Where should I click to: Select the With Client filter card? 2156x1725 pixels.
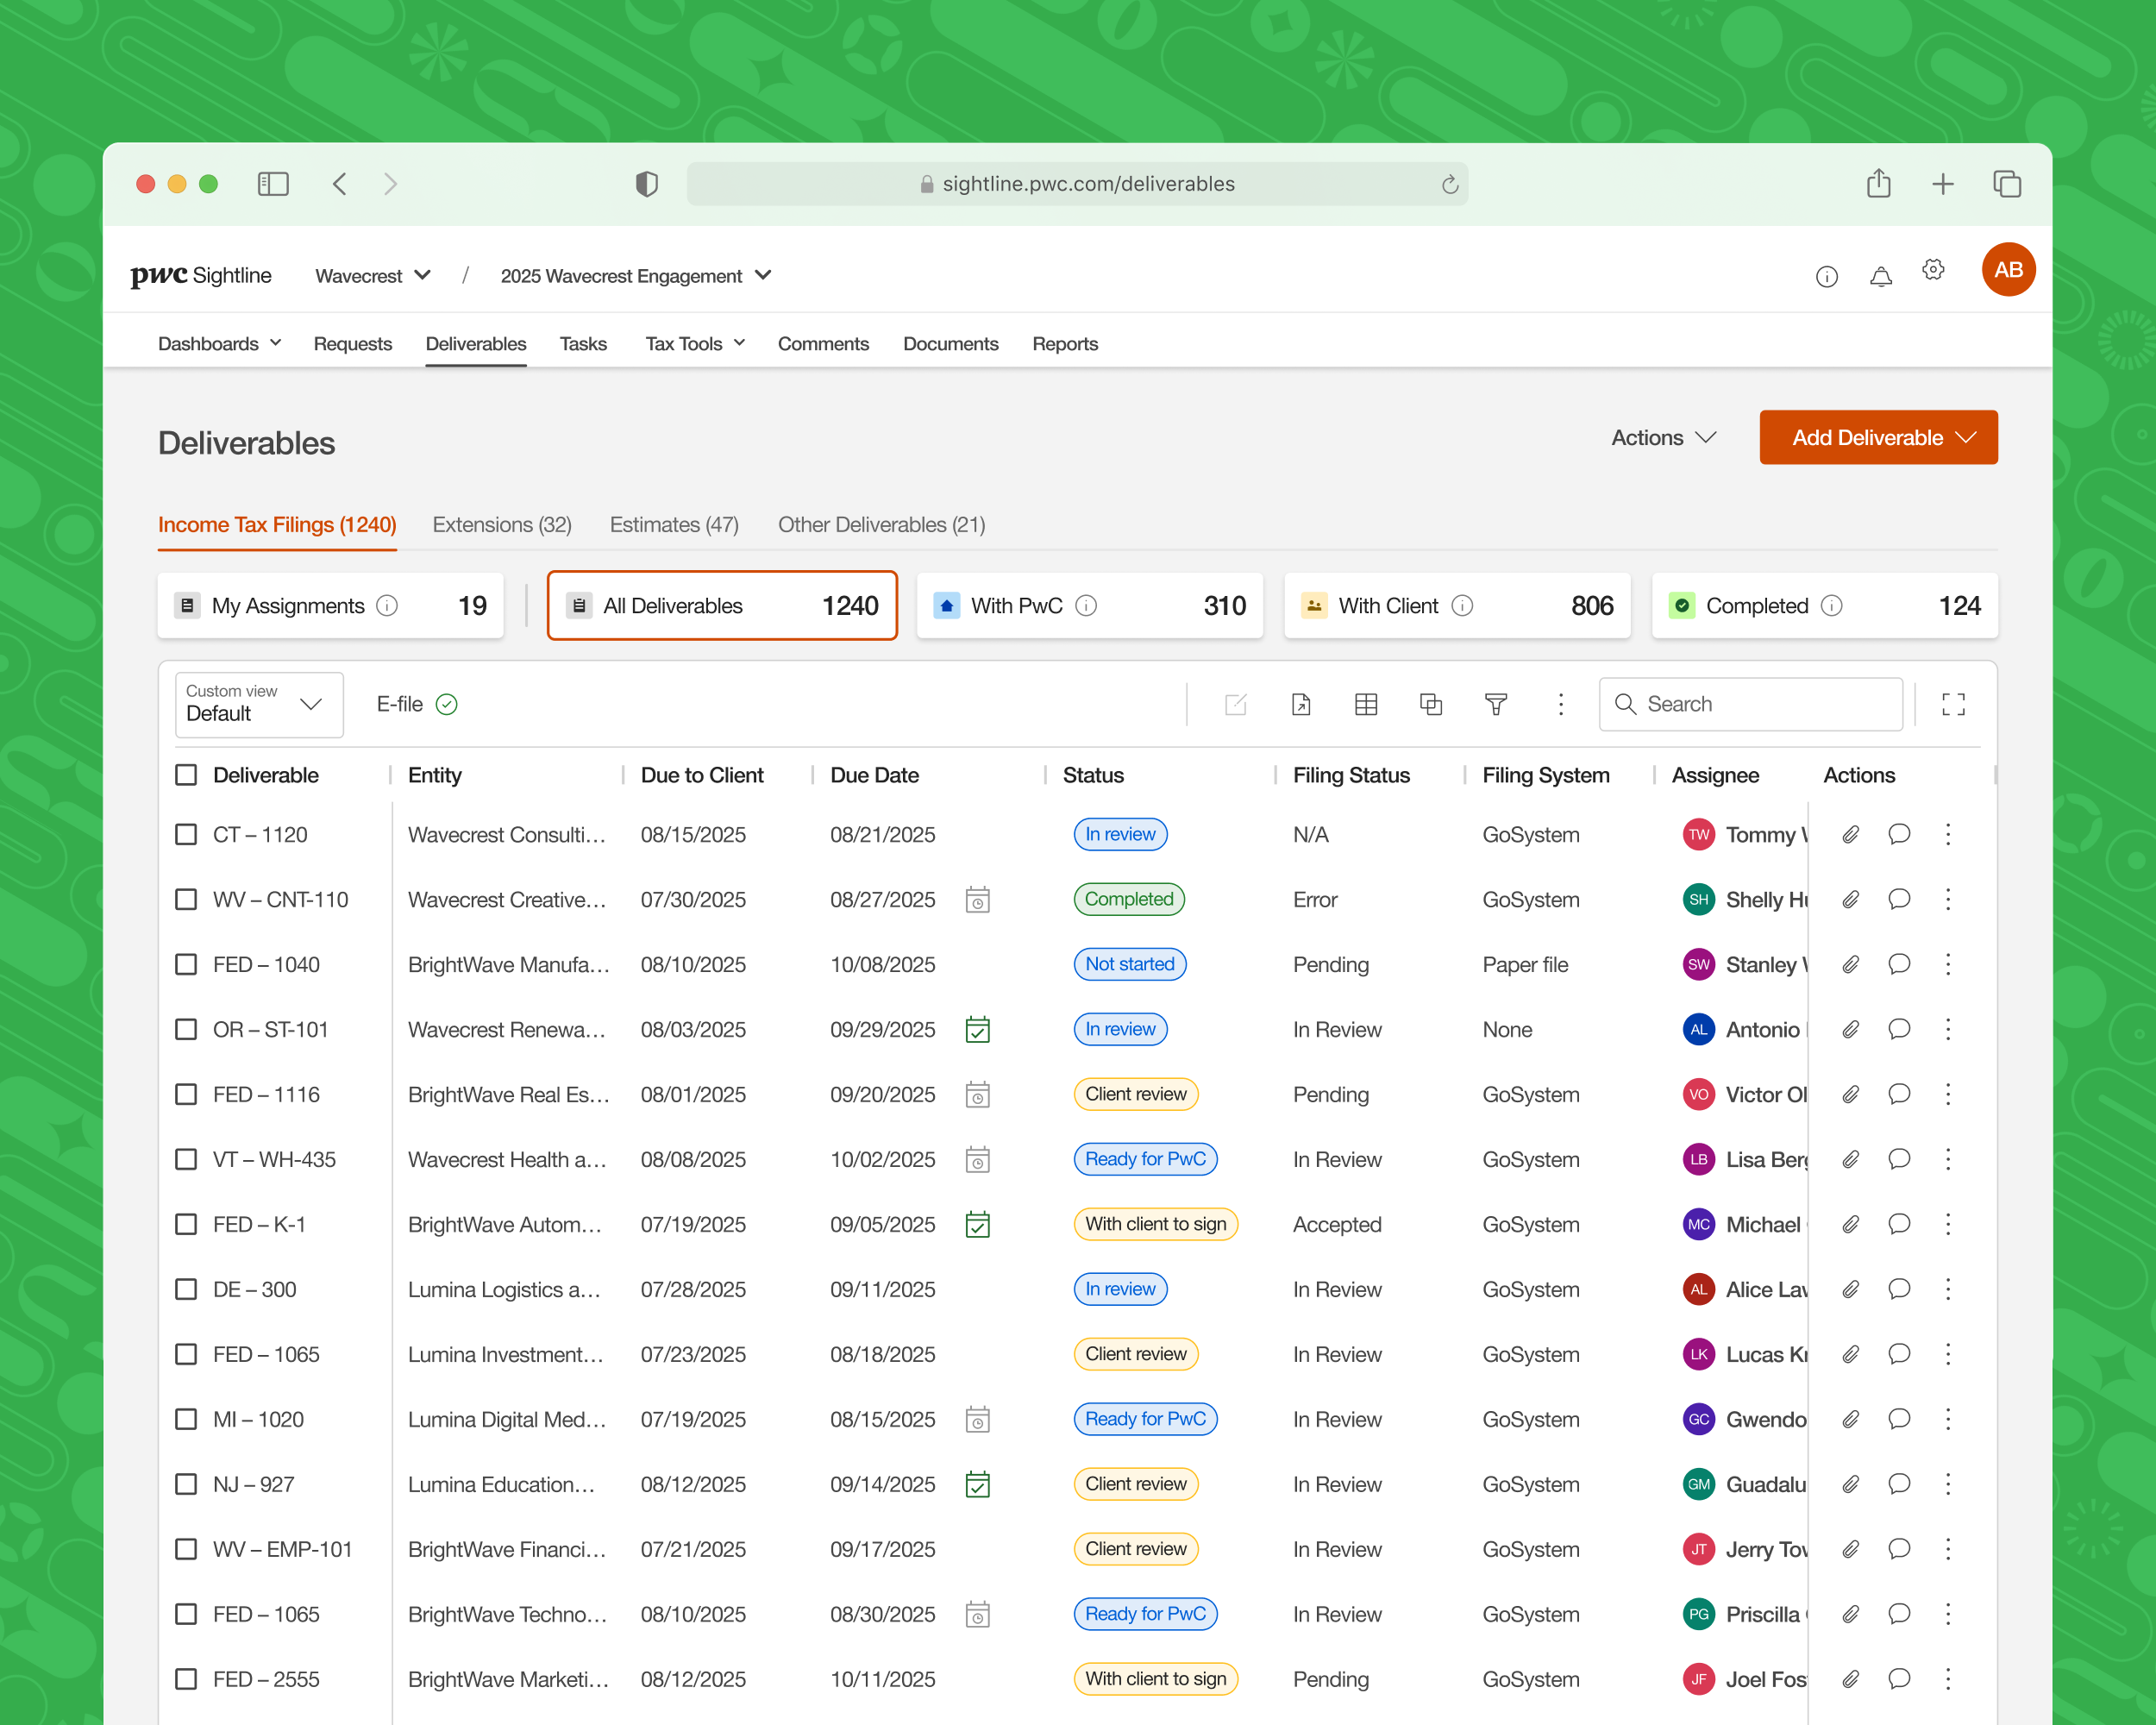[1457, 606]
